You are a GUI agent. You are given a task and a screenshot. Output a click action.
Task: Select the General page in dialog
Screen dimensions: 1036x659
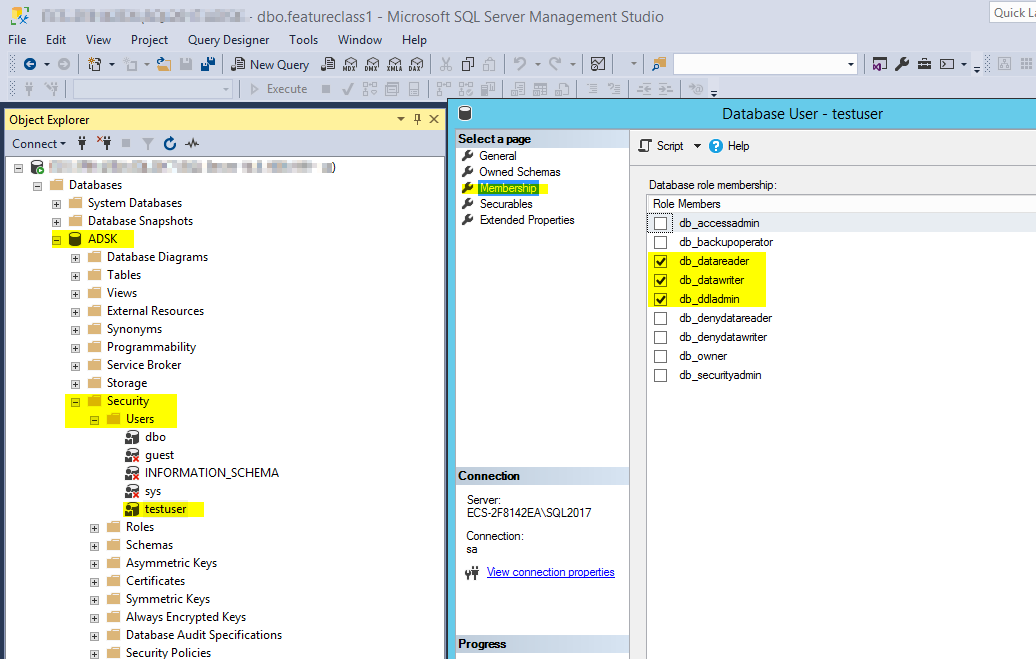[x=498, y=156]
